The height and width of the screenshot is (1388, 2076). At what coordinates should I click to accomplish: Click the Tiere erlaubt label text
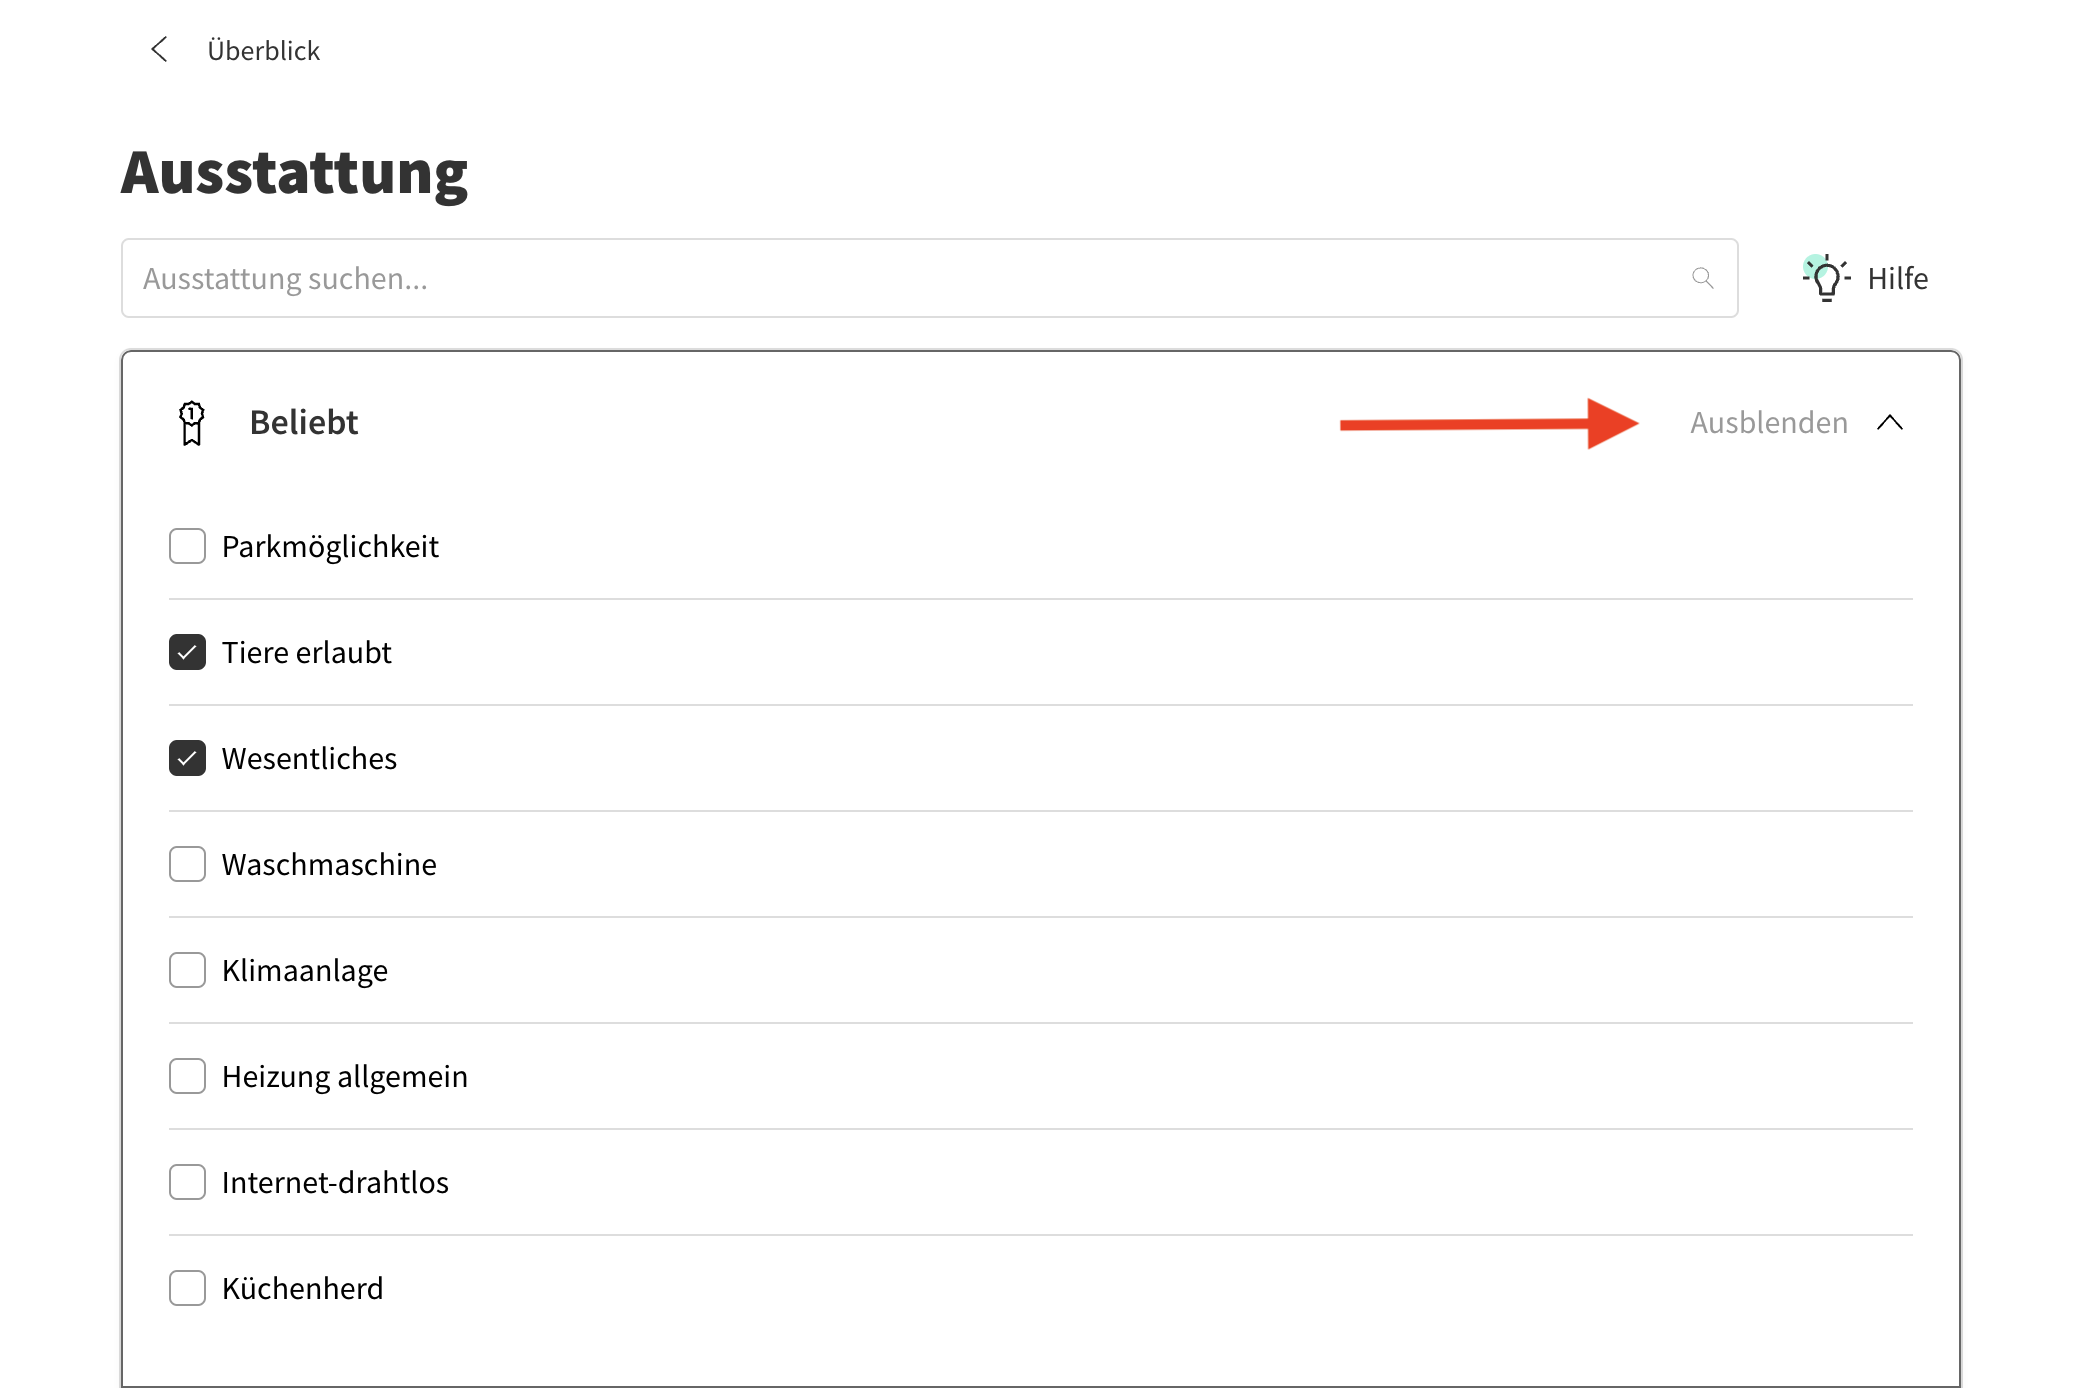pos(306,653)
